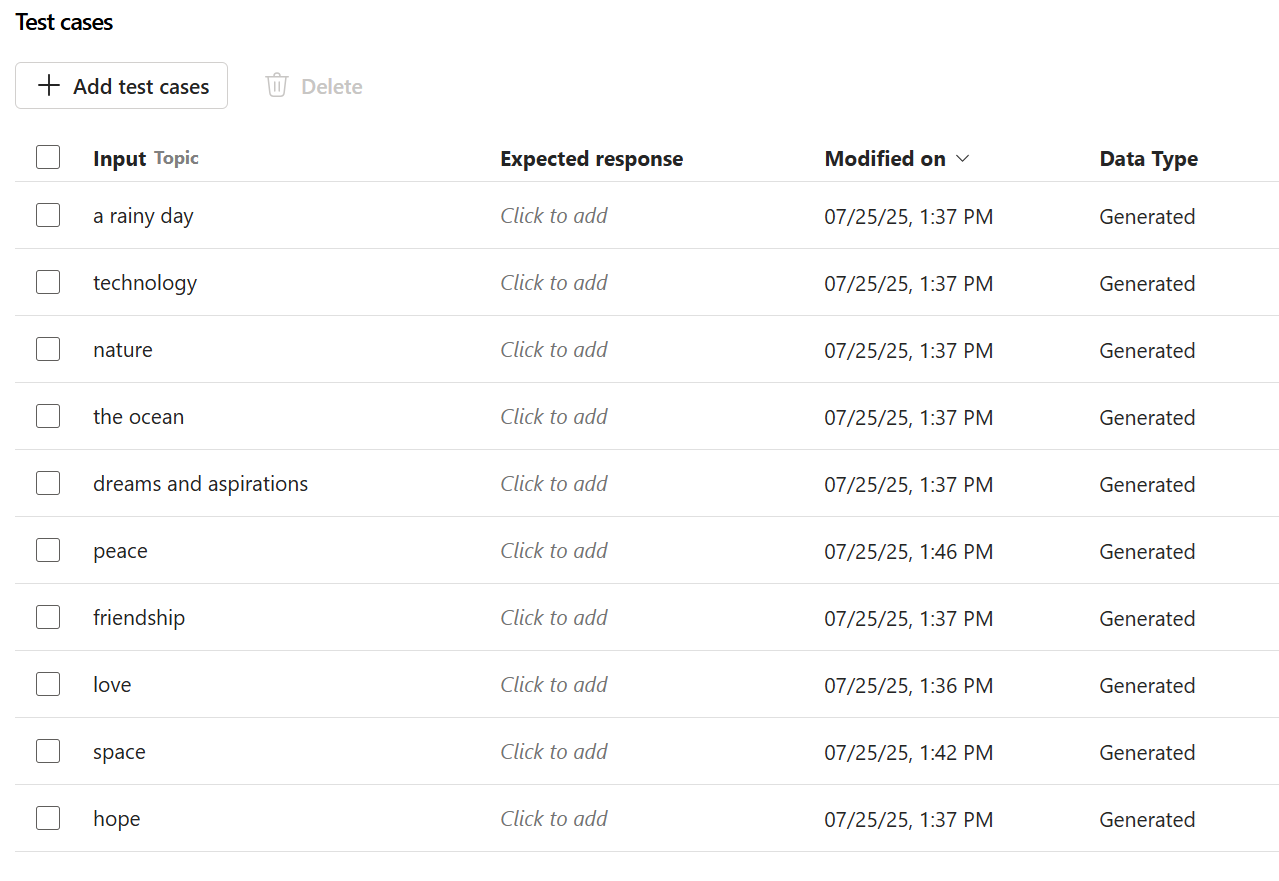
Task: Check the checkbox for the 'a rainy day' row
Action: [x=47, y=215]
